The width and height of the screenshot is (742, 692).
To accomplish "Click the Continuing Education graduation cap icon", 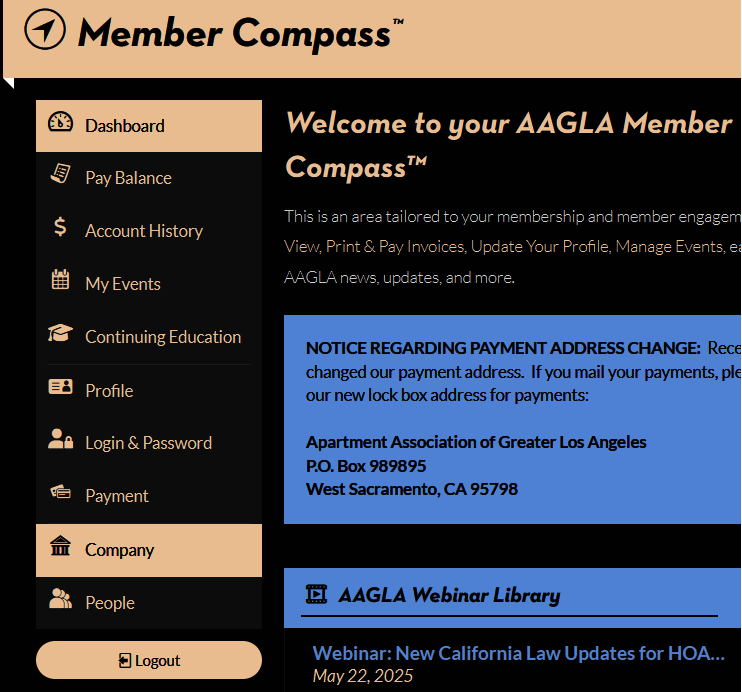I will tap(60, 333).
